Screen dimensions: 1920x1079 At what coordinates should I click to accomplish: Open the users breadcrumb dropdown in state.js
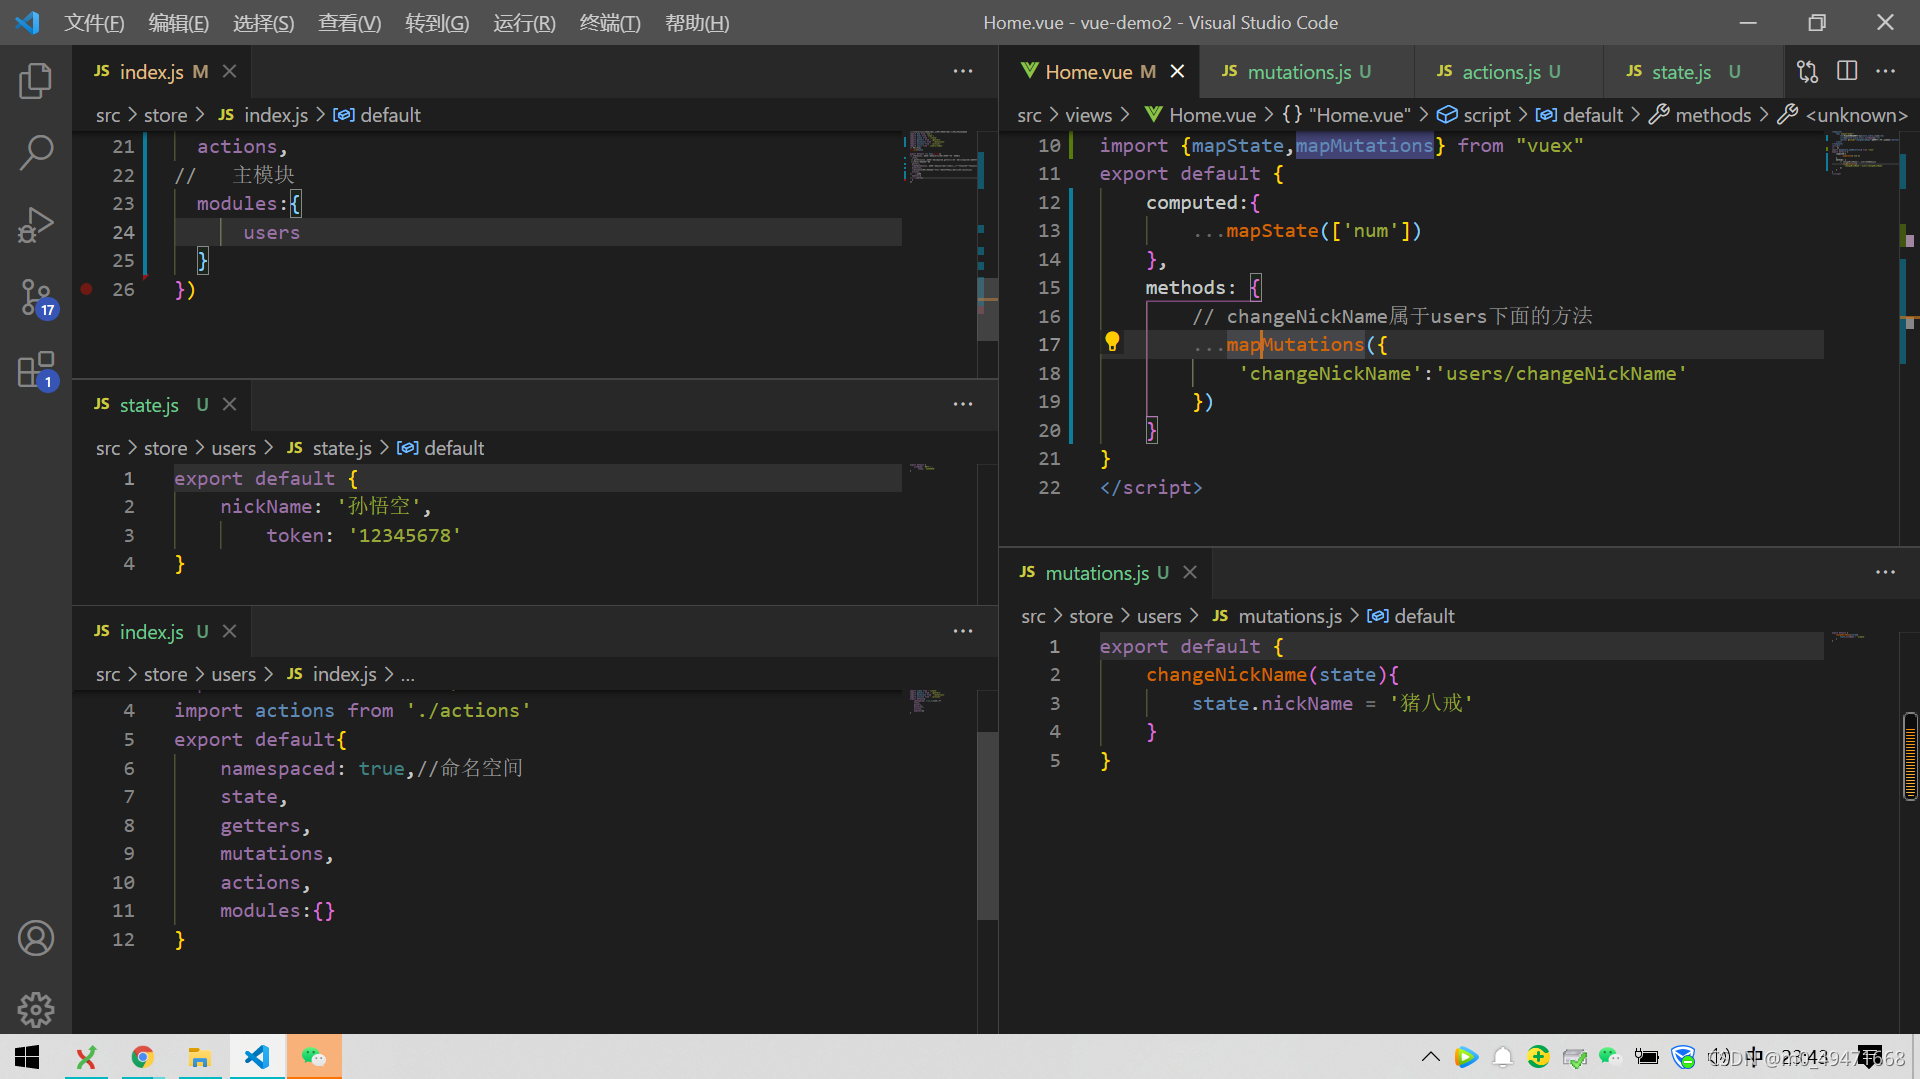click(233, 448)
